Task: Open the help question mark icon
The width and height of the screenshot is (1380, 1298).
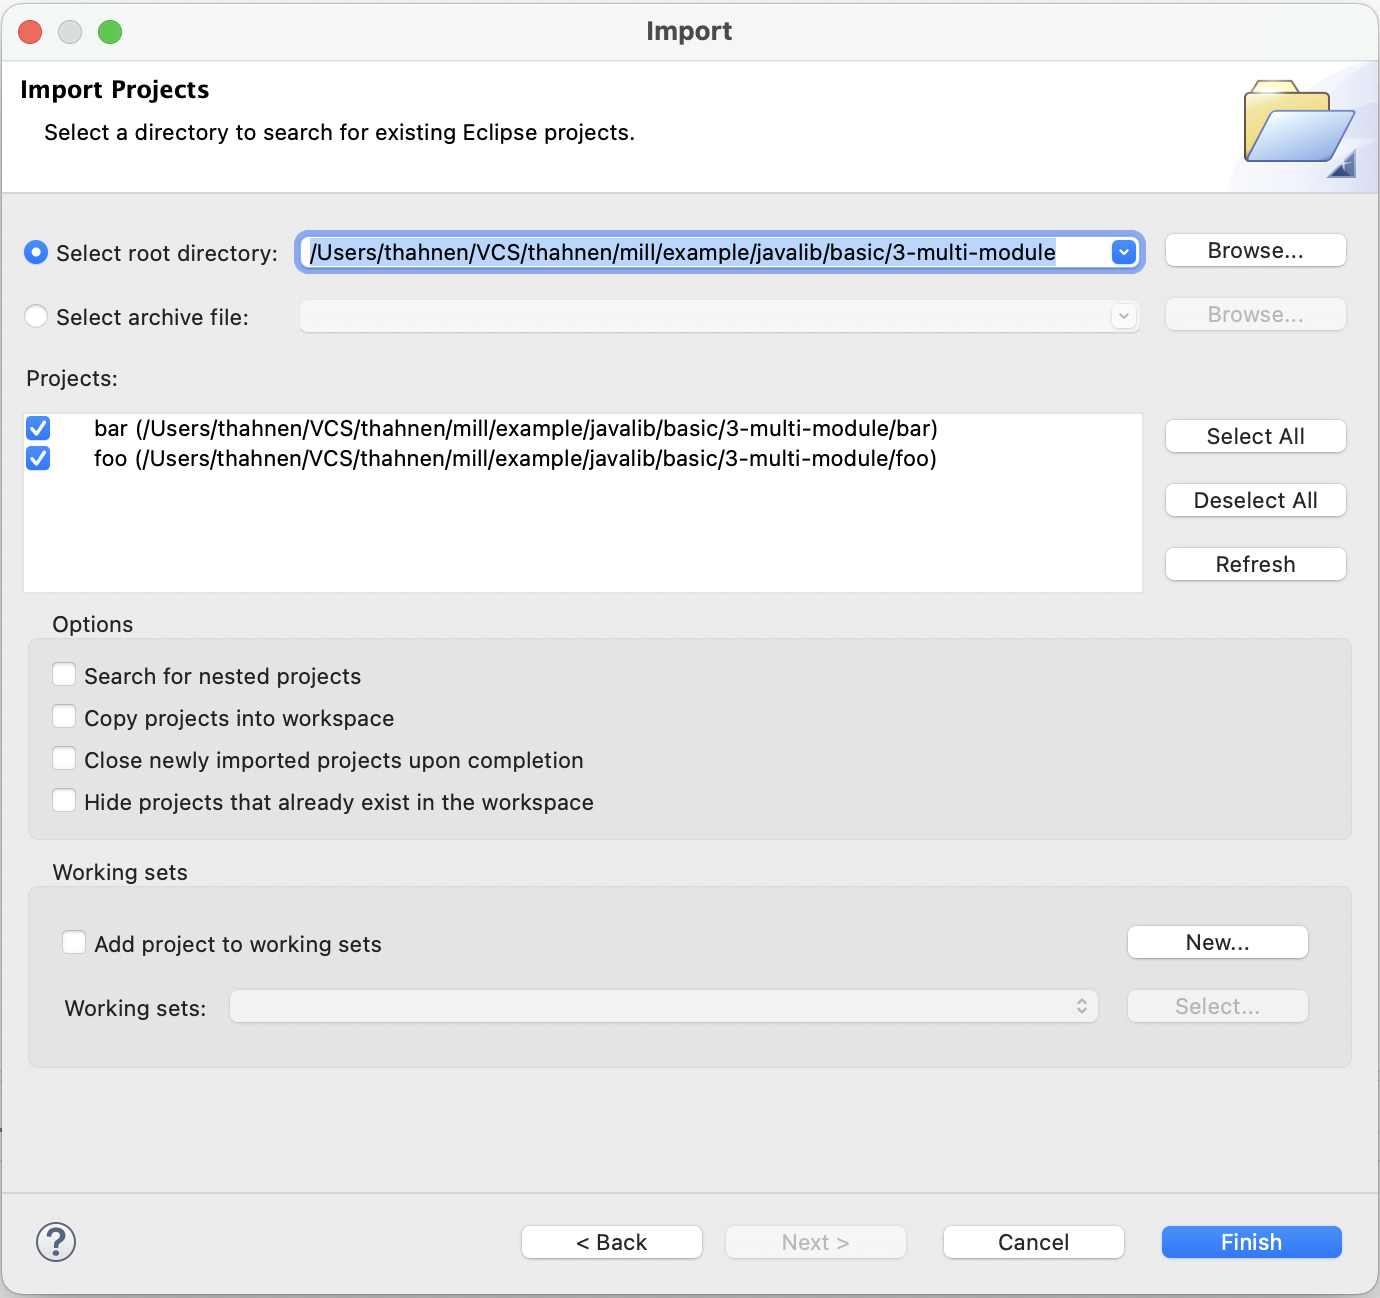Action: 55,1242
